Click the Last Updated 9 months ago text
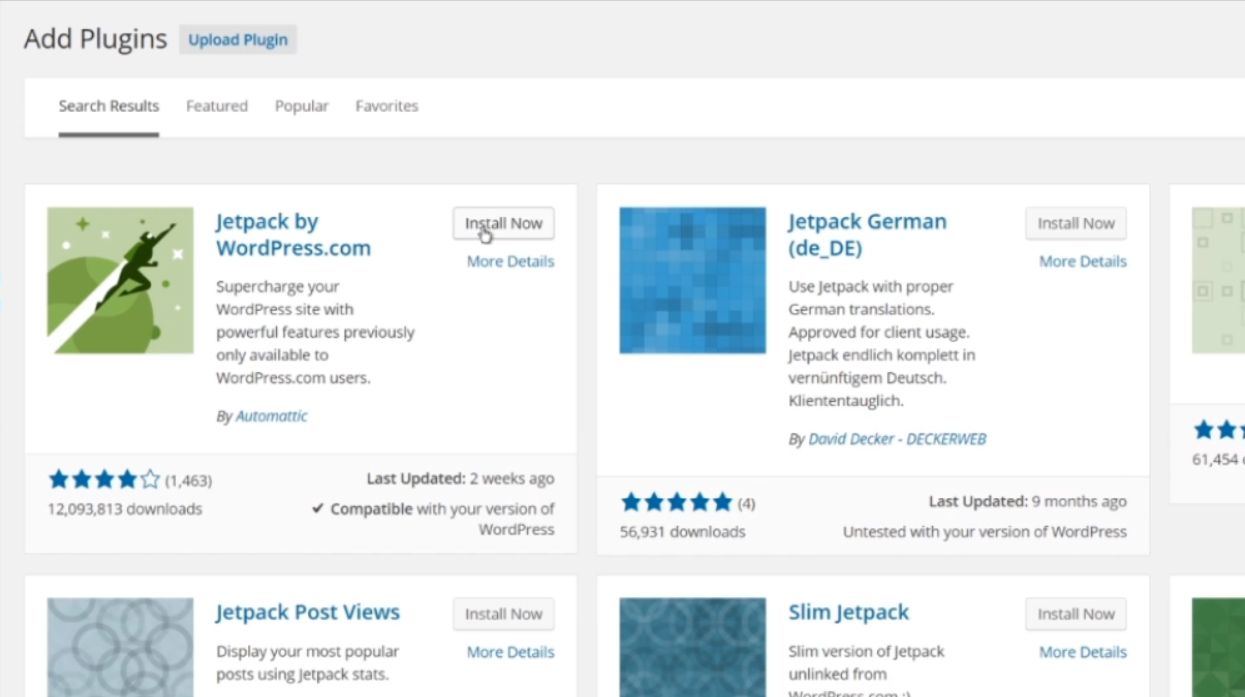The height and width of the screenshot is (697, 1245). pyautogui.click(x=1028, y=502)
